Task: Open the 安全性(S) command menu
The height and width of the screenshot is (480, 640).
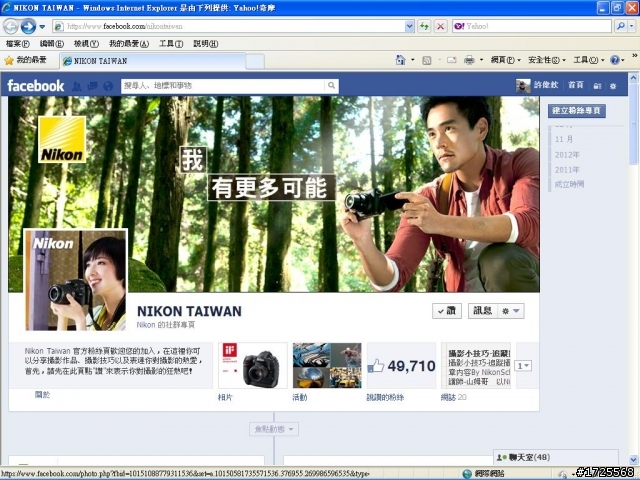Action: [x=547, y=60]
